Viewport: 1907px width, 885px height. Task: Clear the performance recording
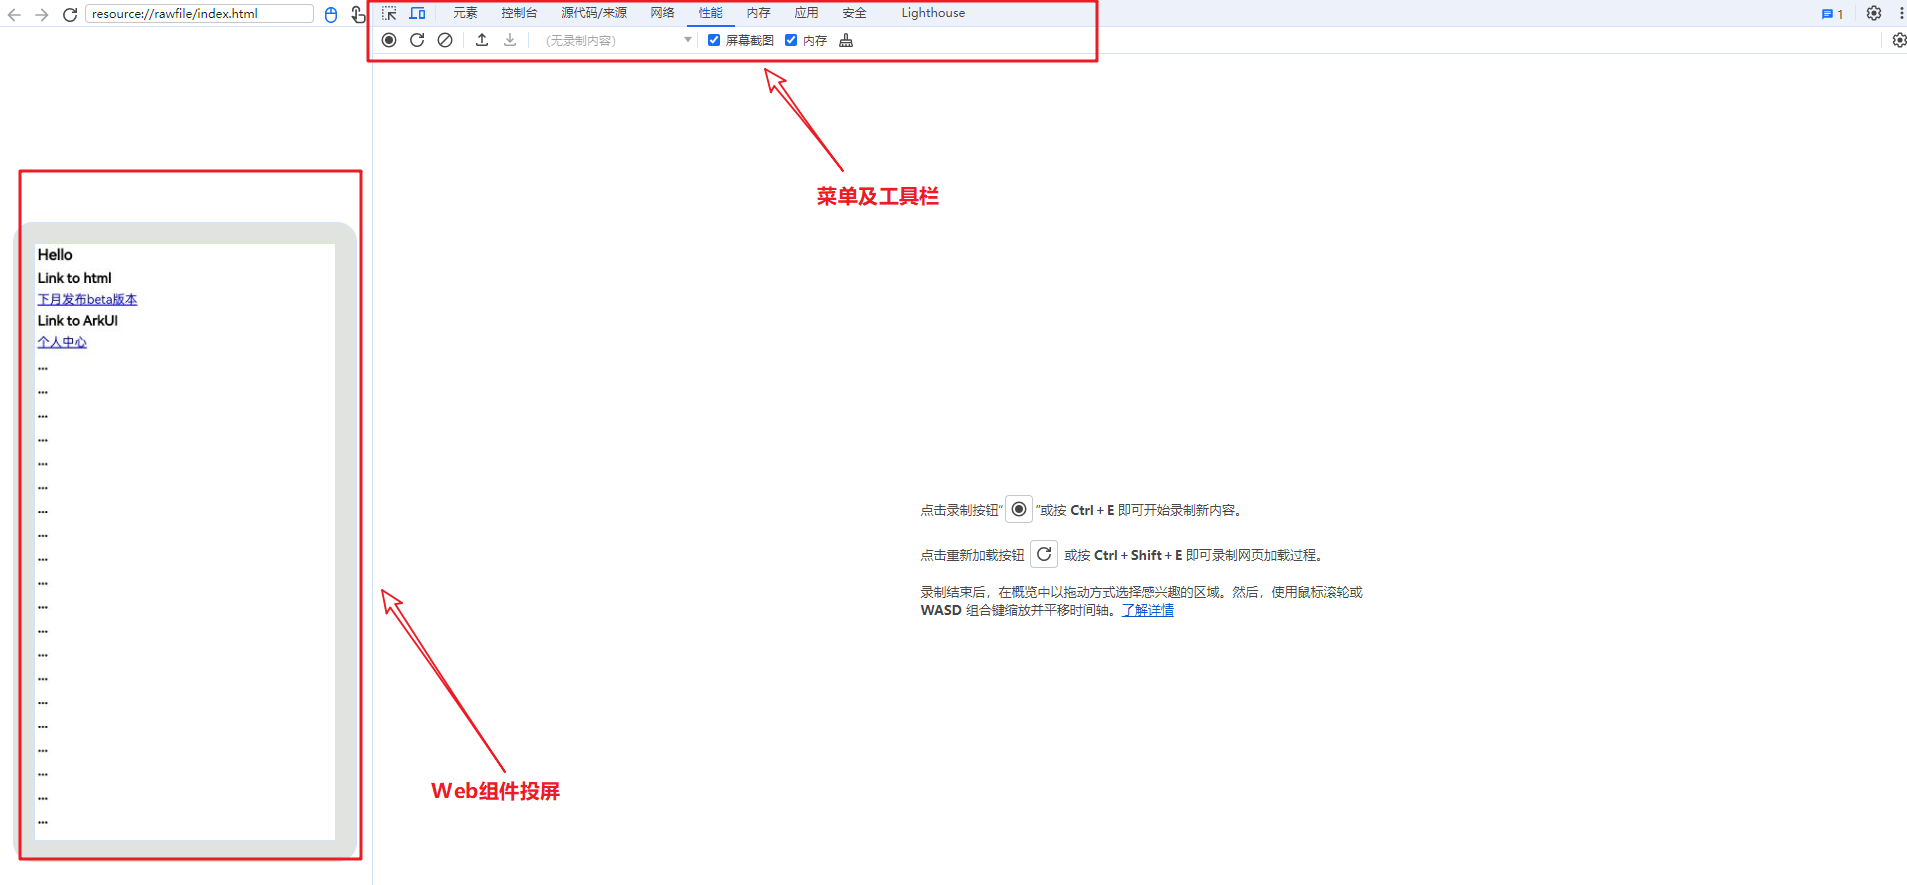[445, 40]
